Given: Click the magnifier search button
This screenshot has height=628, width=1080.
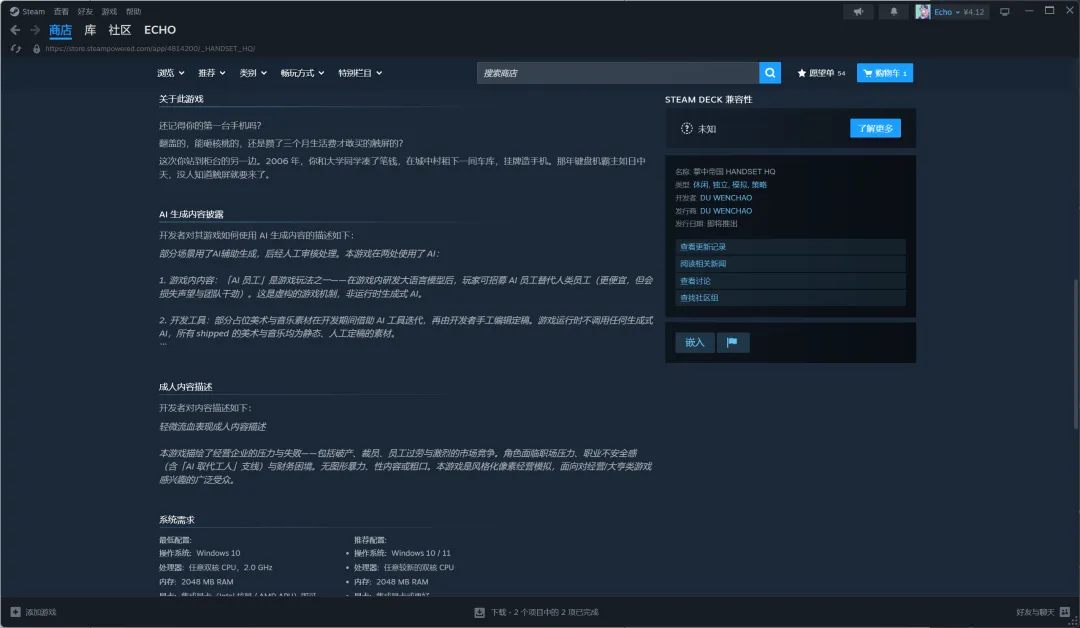Looking at the screenshot, I should (x=770, y=73).
